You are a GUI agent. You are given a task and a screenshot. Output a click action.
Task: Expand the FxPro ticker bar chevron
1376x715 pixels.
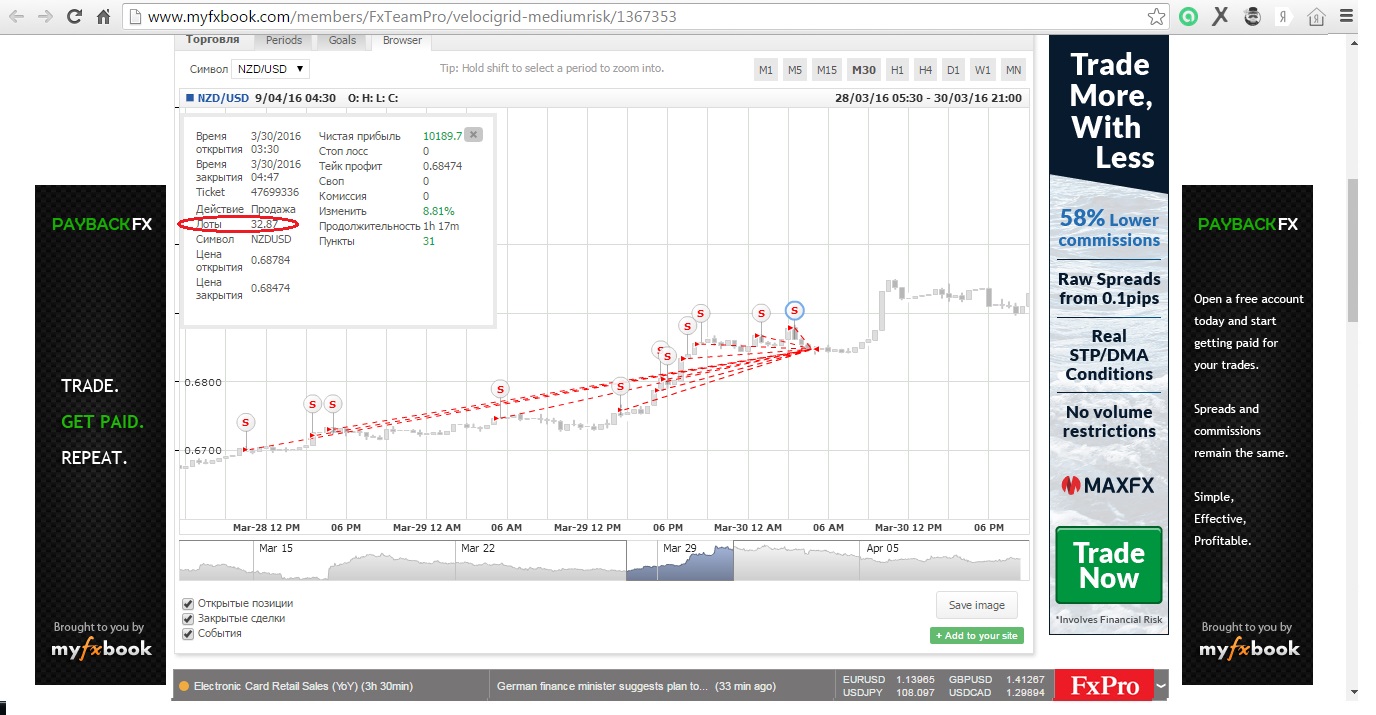click(1161, 686)
